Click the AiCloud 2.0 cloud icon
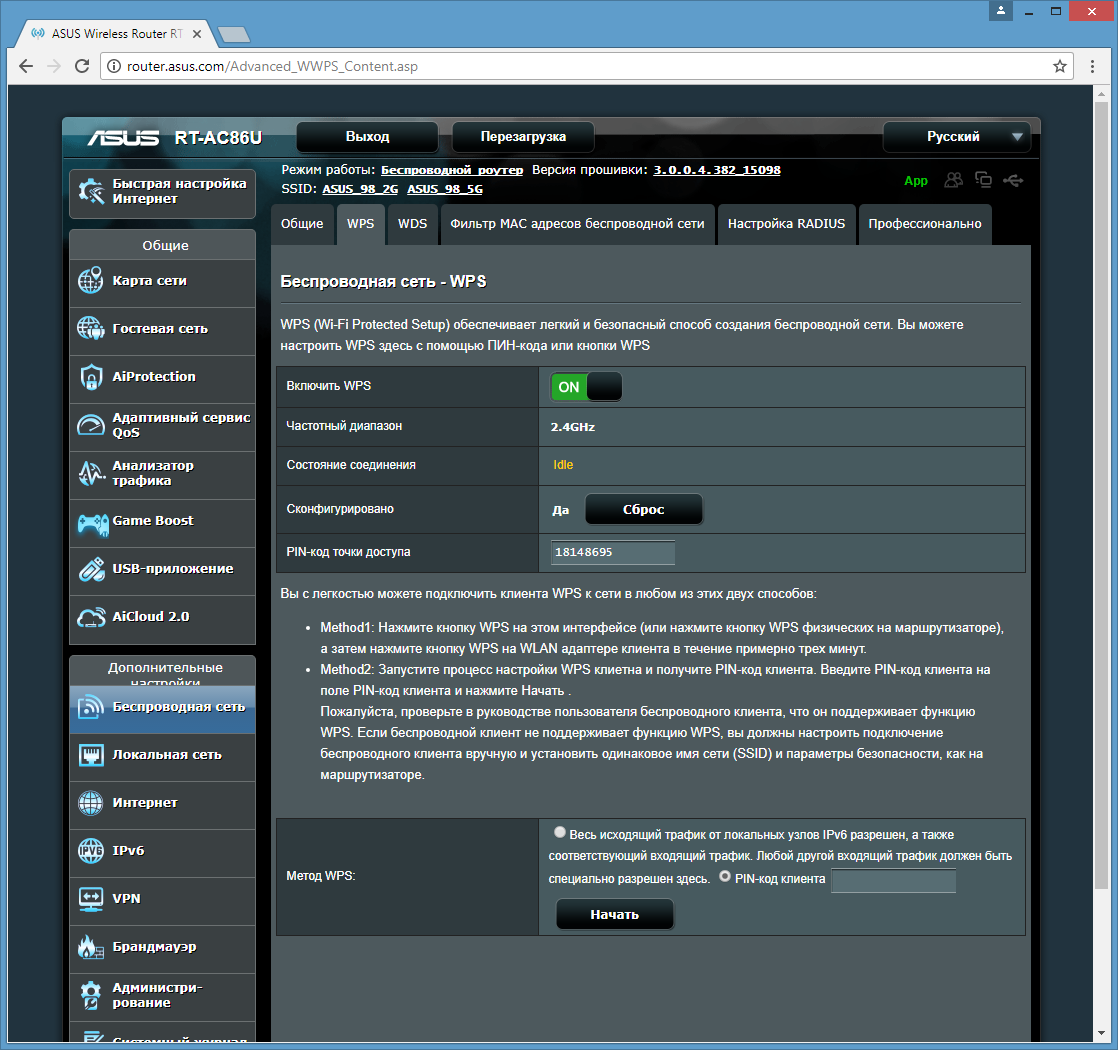This screenshot has height=1050, width=1118. click(91, 617)
